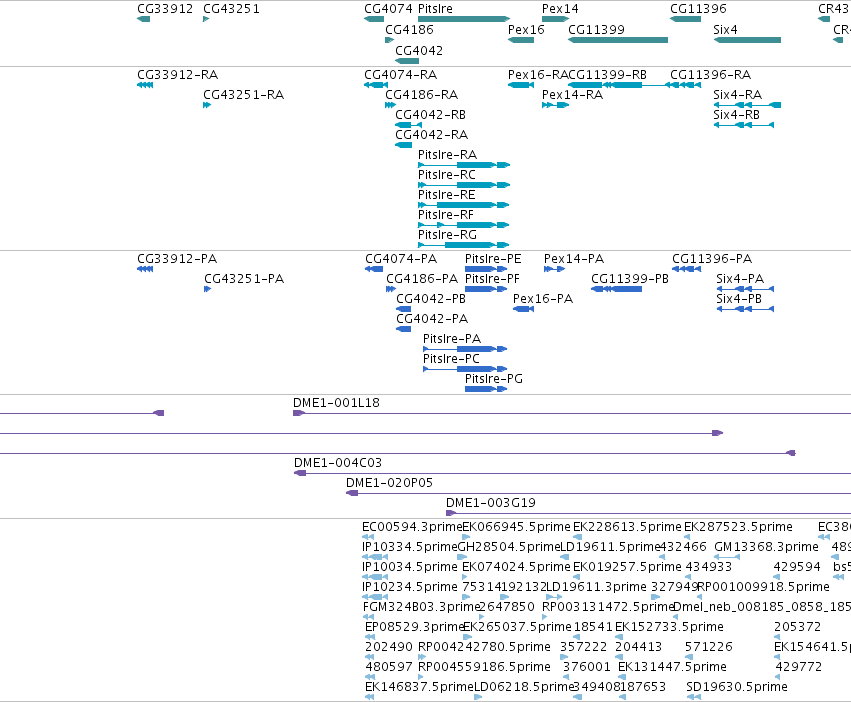This screenshot has width=851, height=702.
Task: Click transcript Six4-RA
Action: tap(738, 94)
